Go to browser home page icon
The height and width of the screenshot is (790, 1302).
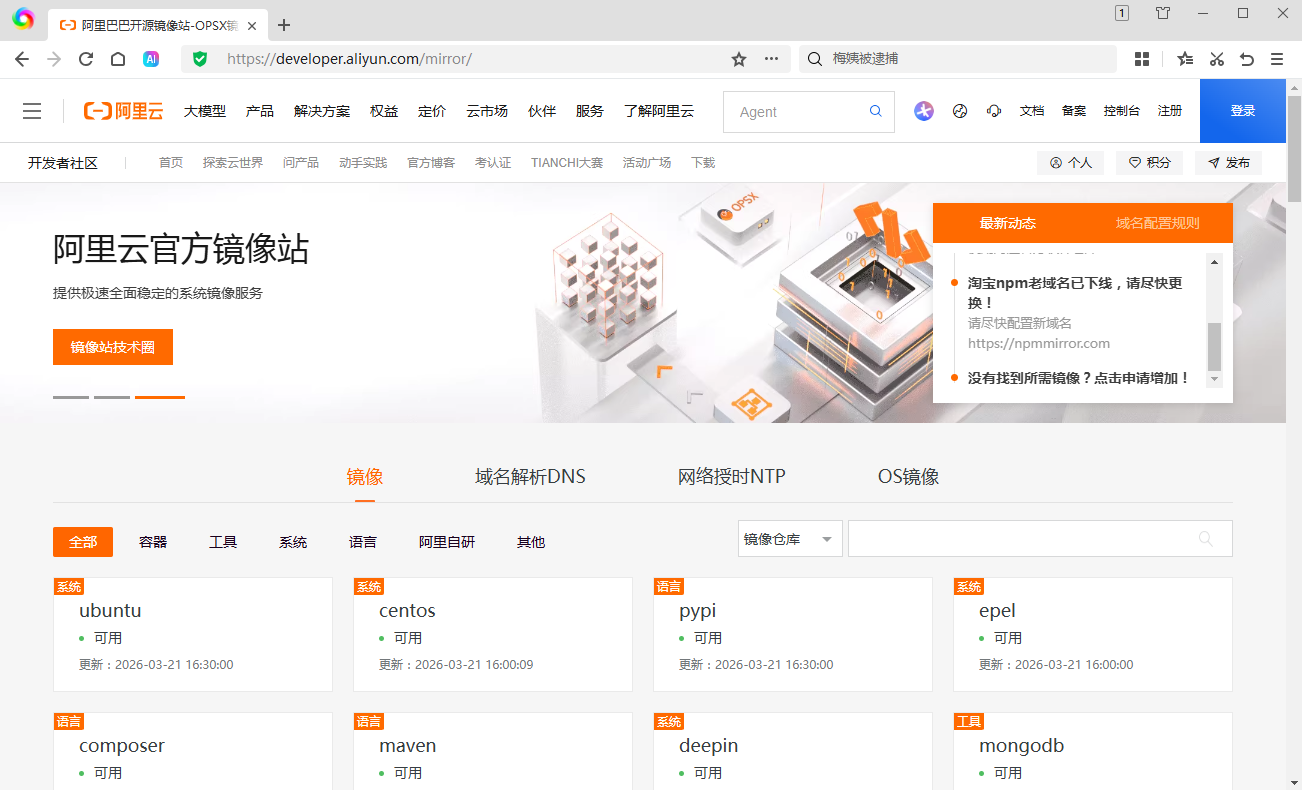click(118, 59)
